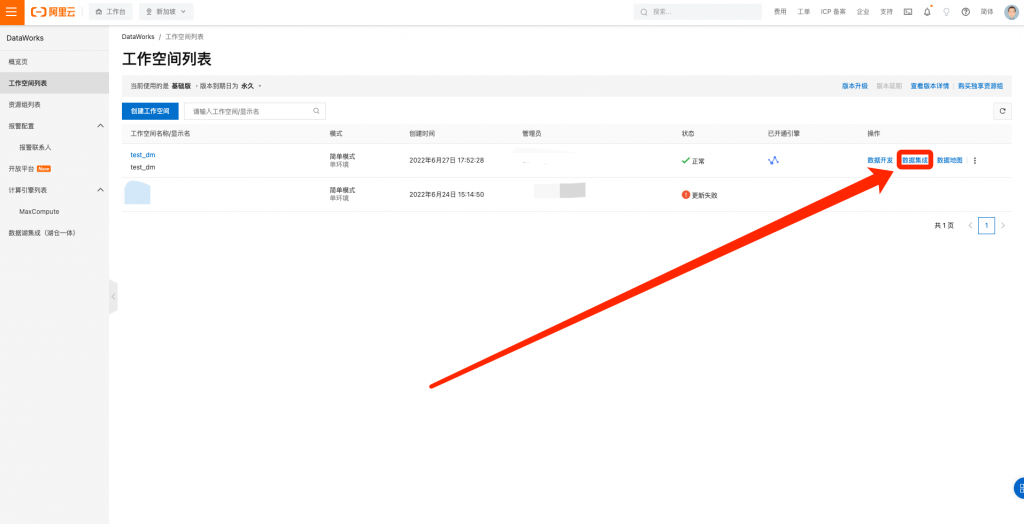Click the DataWorks breadcrumb link
1024x524 pixels.
pos(138,37)
